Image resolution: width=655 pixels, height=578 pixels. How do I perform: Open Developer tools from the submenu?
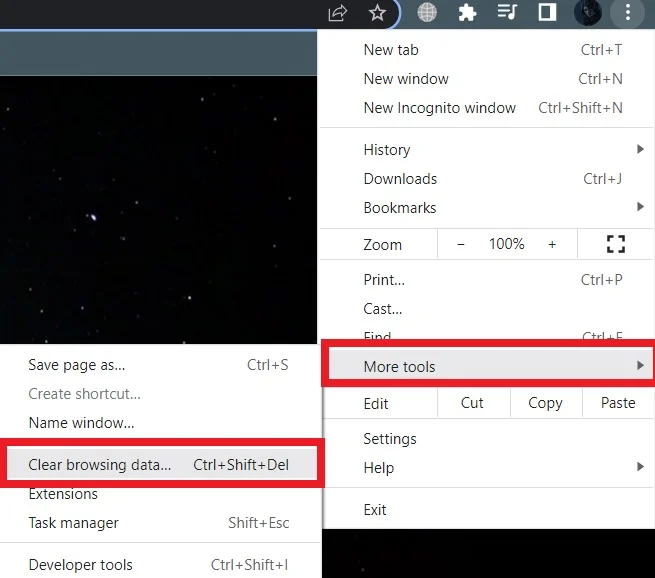(x=159, y=565)
